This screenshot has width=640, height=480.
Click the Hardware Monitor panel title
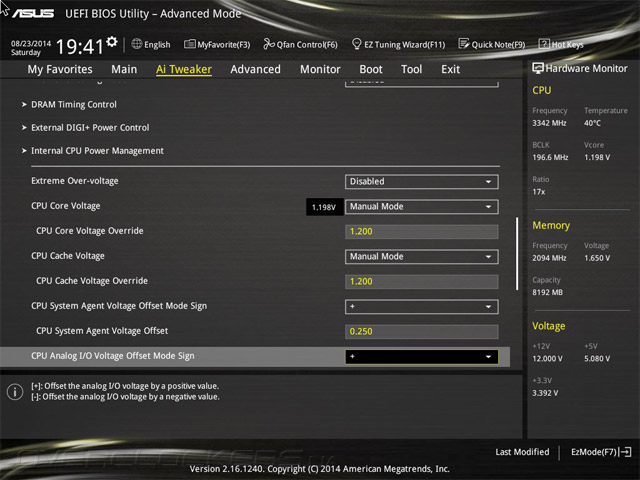click(x=587, y=69)
